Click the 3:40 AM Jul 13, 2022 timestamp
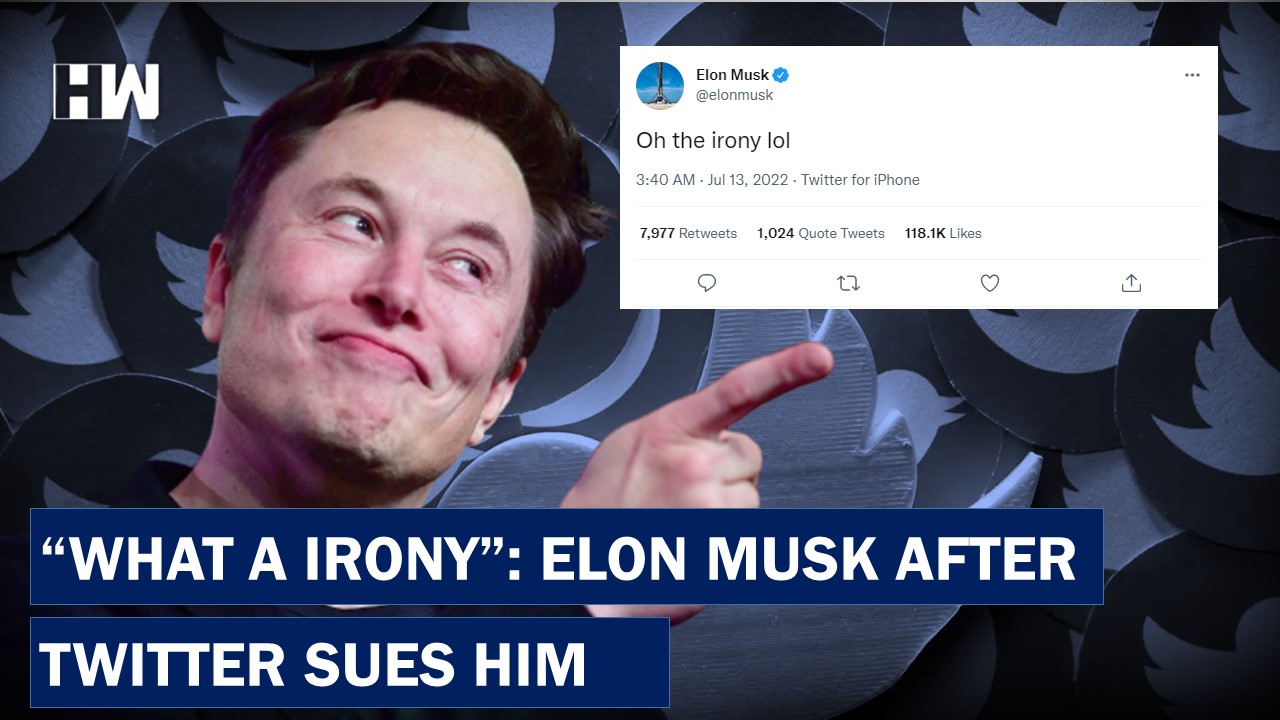The height and width of the screenshot is (720, 1280). click(x=713, y=180)
